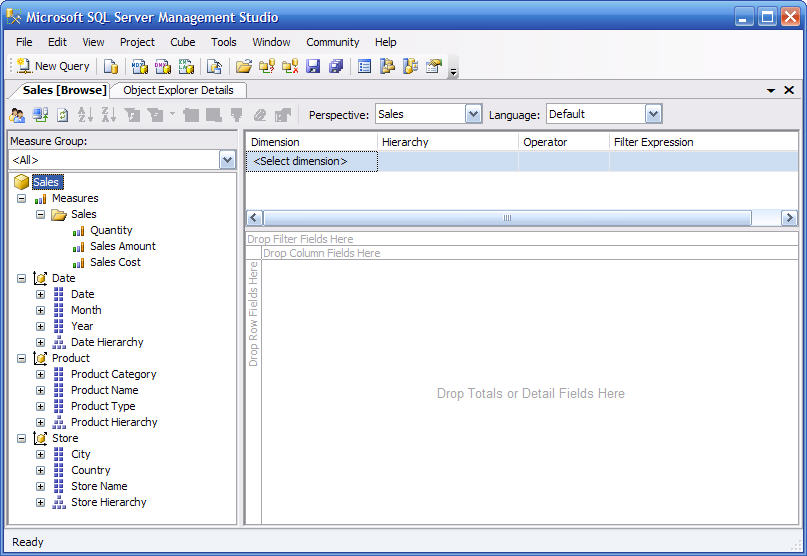Open a new Database Engine Query
The width and height of the screenshot is (807, 556).
tap(111, 66)
